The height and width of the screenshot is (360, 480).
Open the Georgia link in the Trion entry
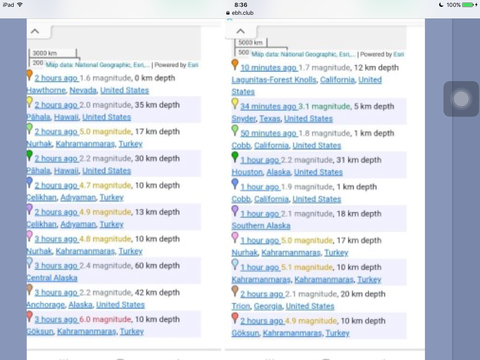[268, 306]
